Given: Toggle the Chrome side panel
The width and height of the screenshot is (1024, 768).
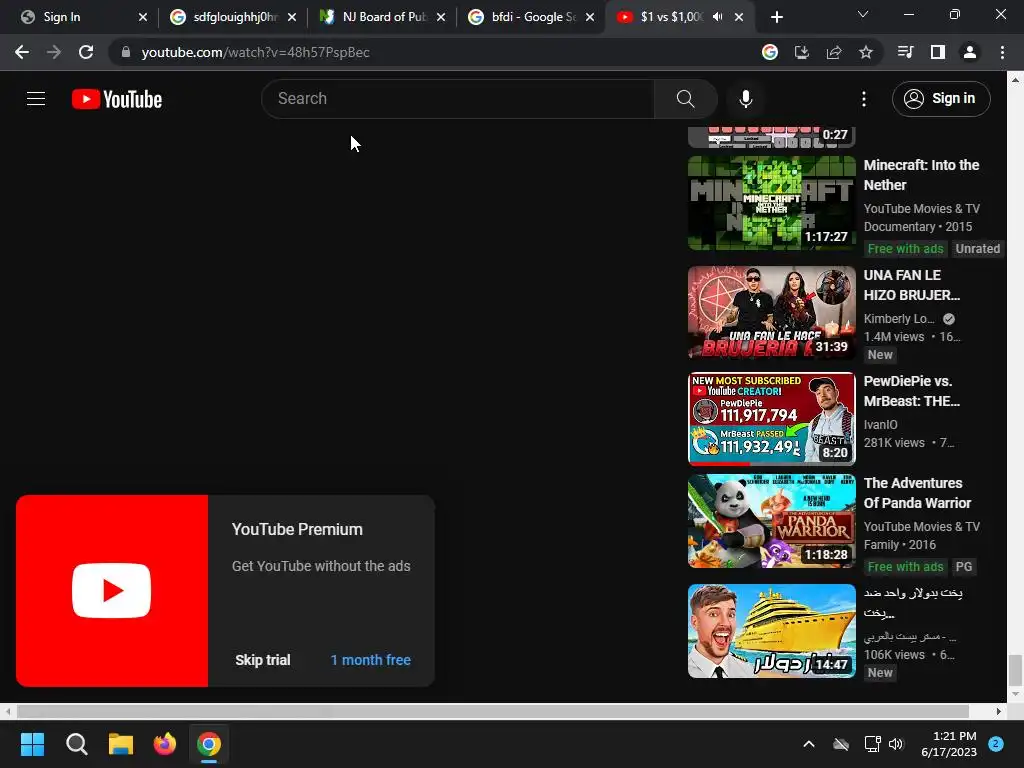Looking at the screenshot, I should click(938, 52).
